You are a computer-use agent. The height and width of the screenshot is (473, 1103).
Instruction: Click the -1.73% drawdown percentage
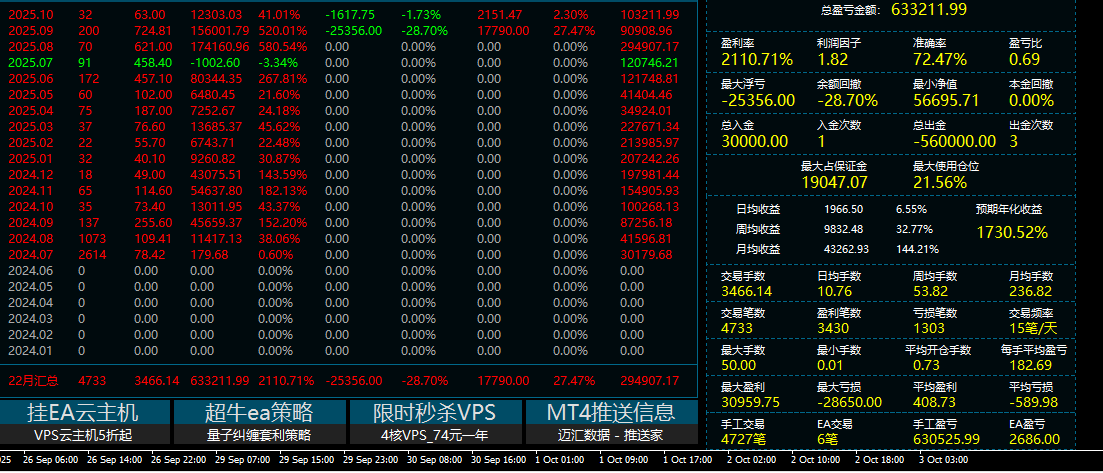point(419,14)
